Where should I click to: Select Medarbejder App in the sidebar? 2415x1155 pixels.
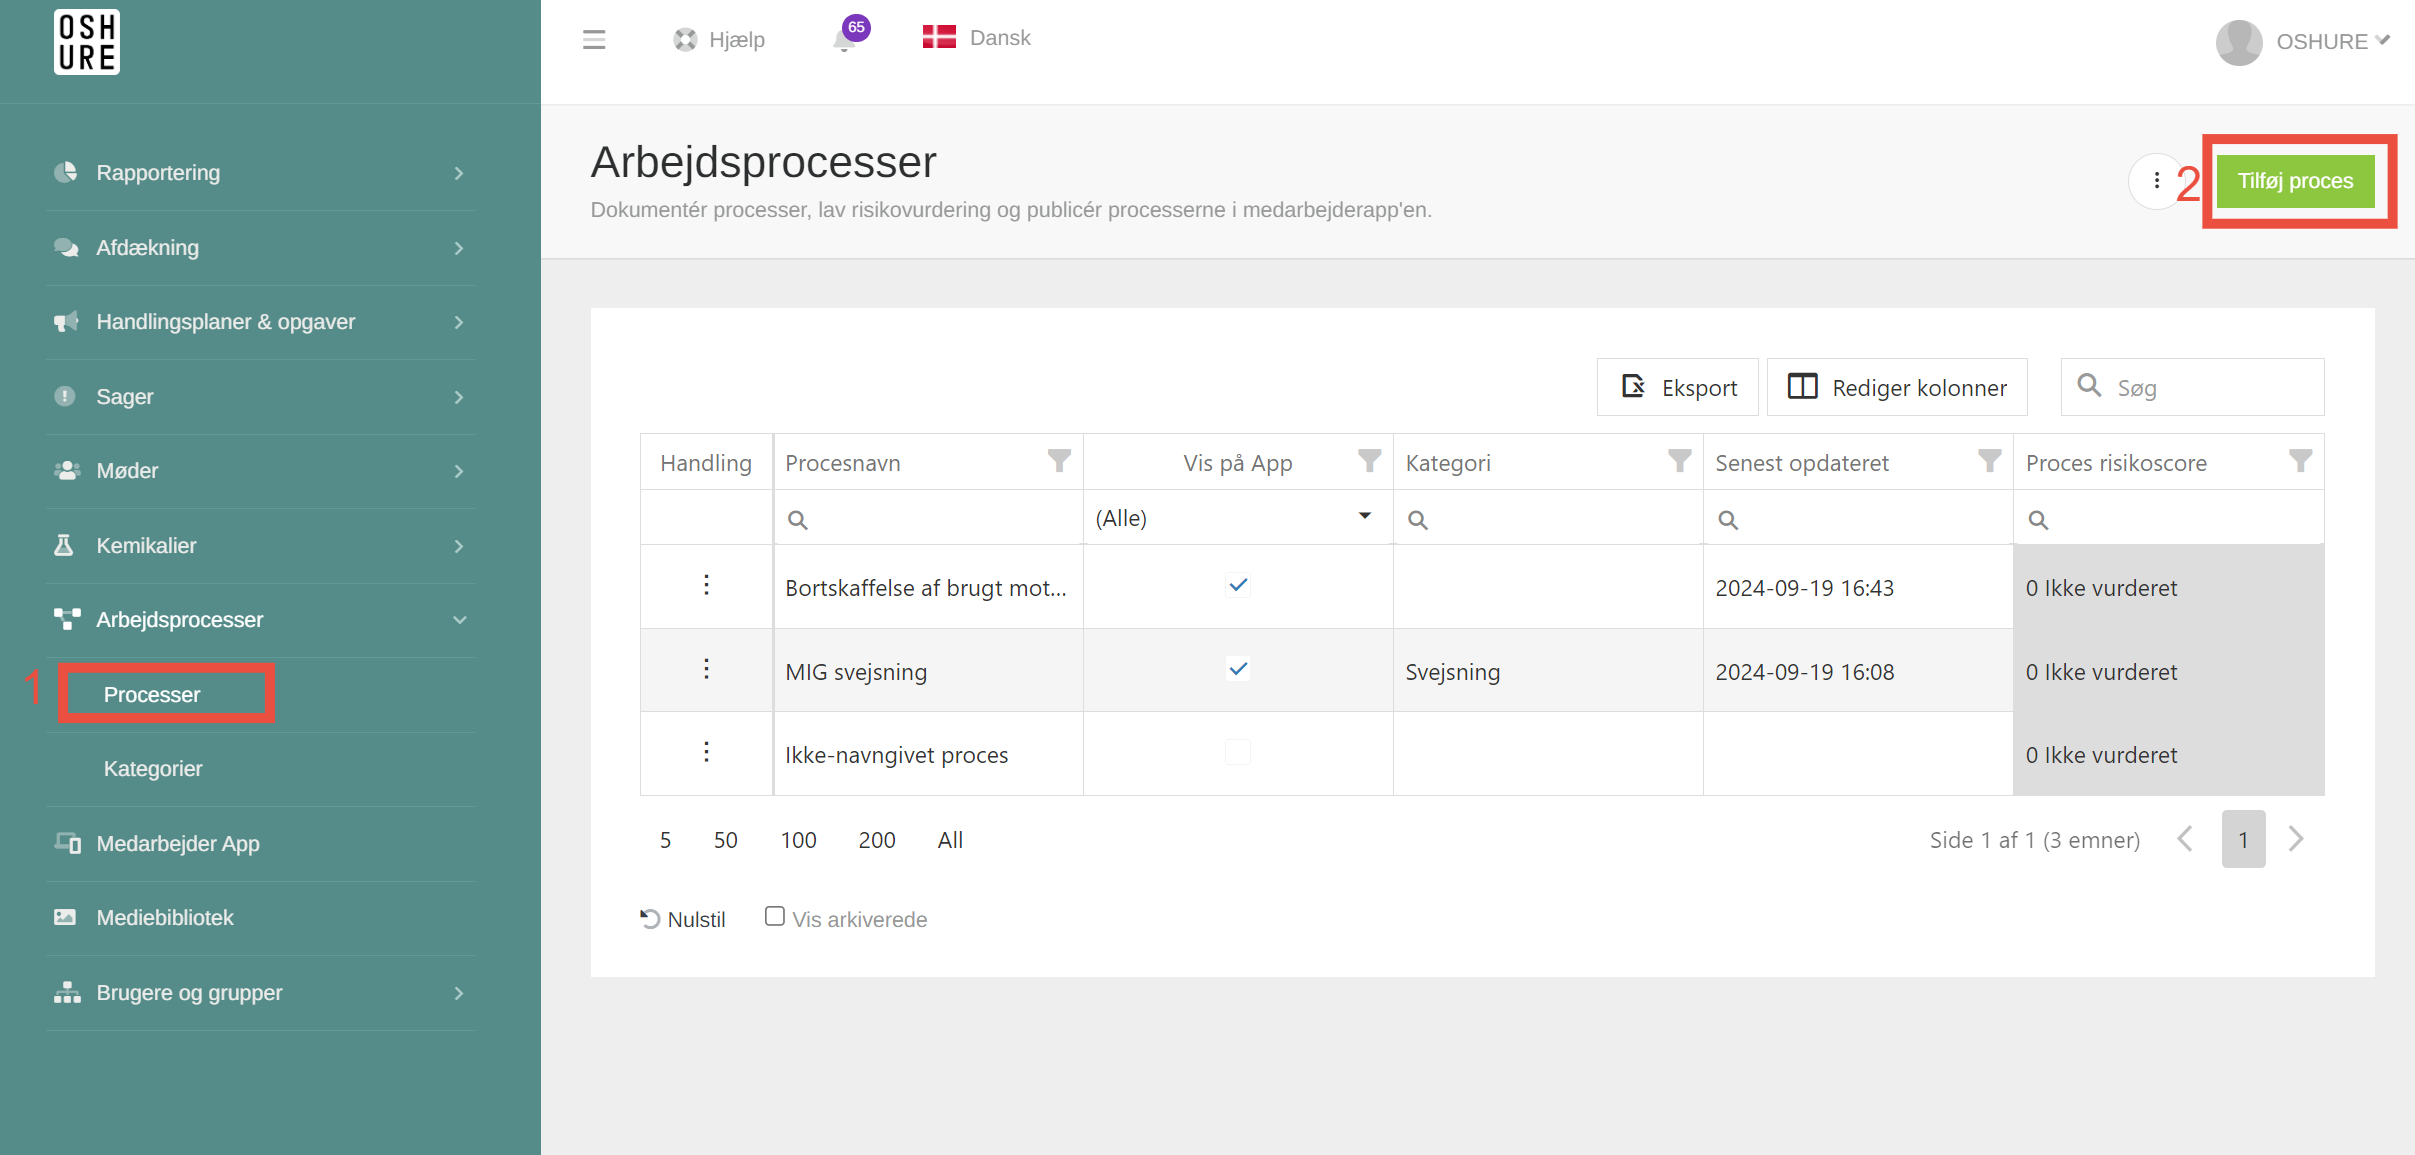(178, 843)
